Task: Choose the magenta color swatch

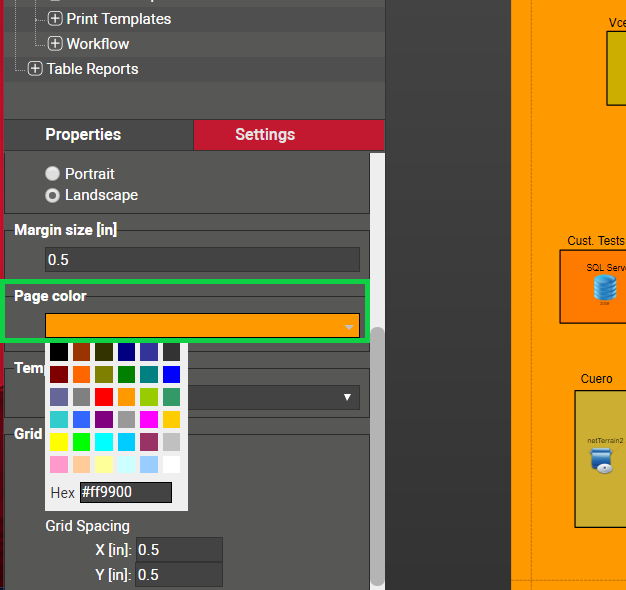Action: (x=148, y=419)
